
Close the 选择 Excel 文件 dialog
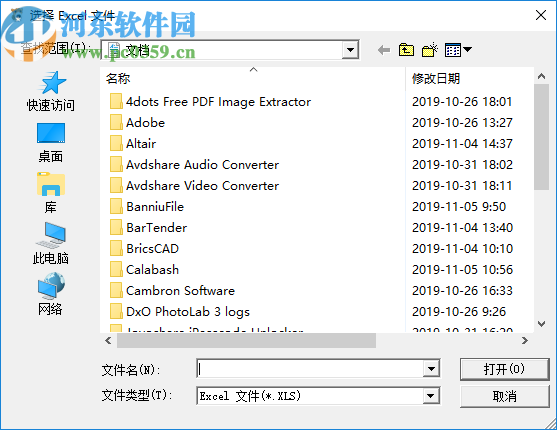[x=541, y=15]
